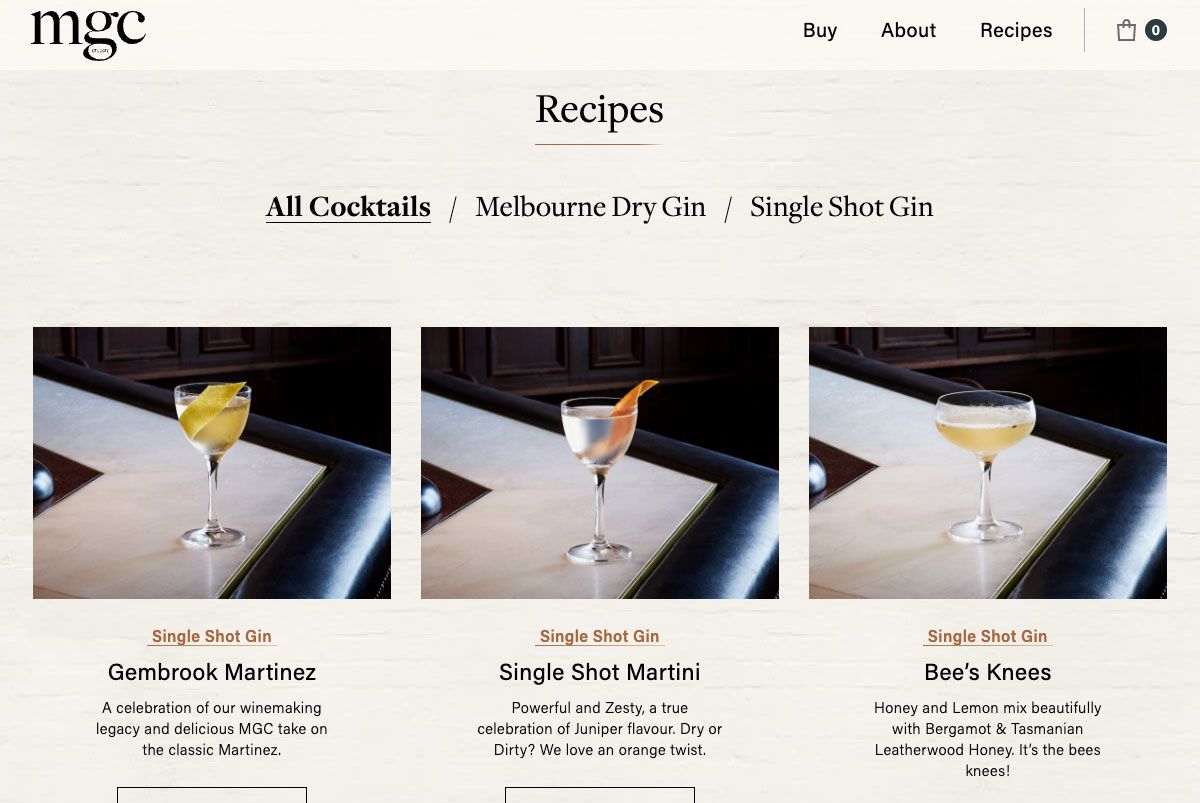Go to the About page
The height and width of the screenshot is (803, 1200).
click(x=908, y=30)
